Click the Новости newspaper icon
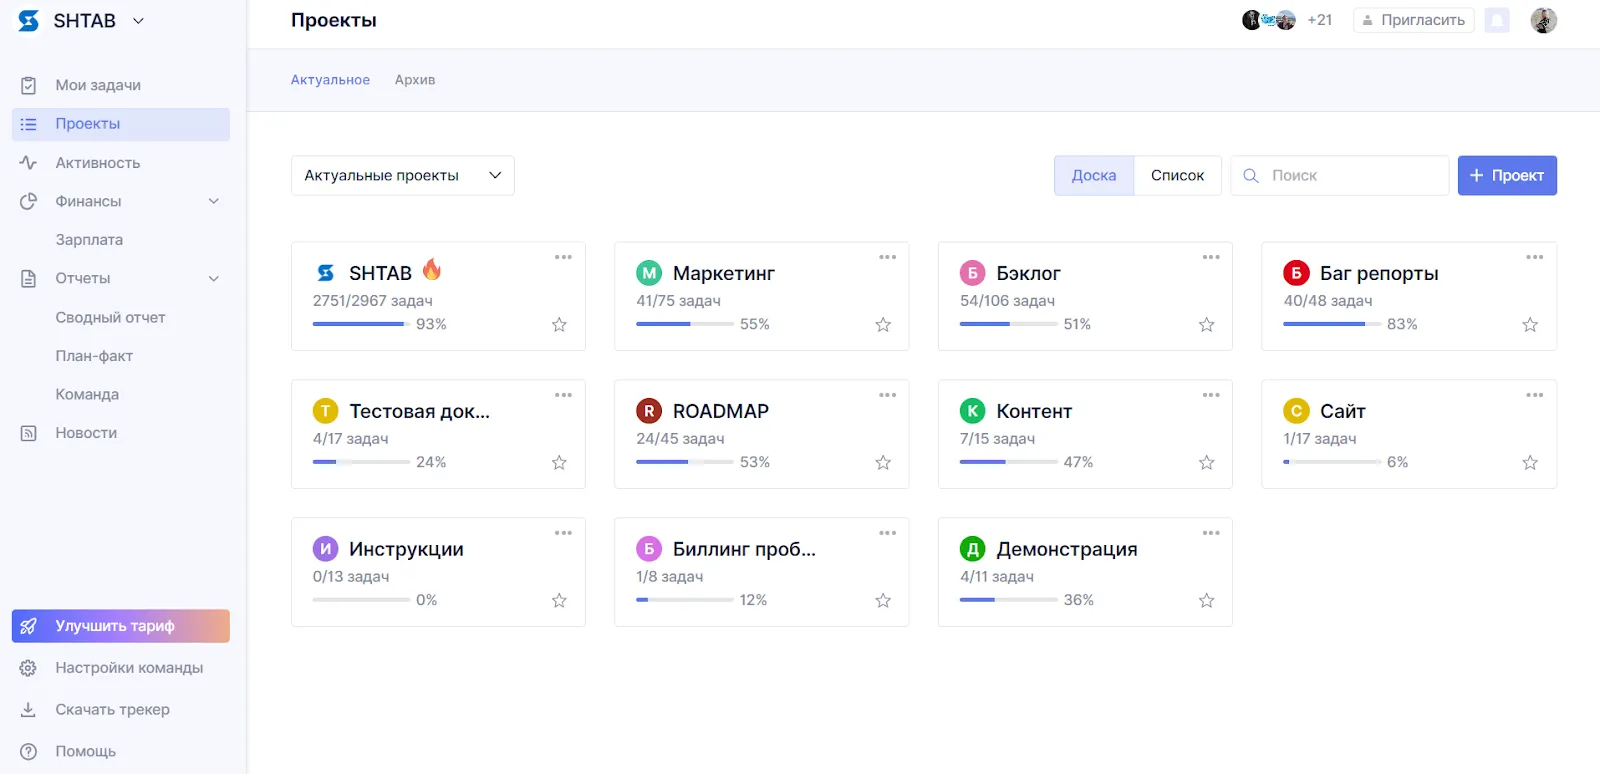This screenshot has width=1600, height=774. (x=28, y=433)
